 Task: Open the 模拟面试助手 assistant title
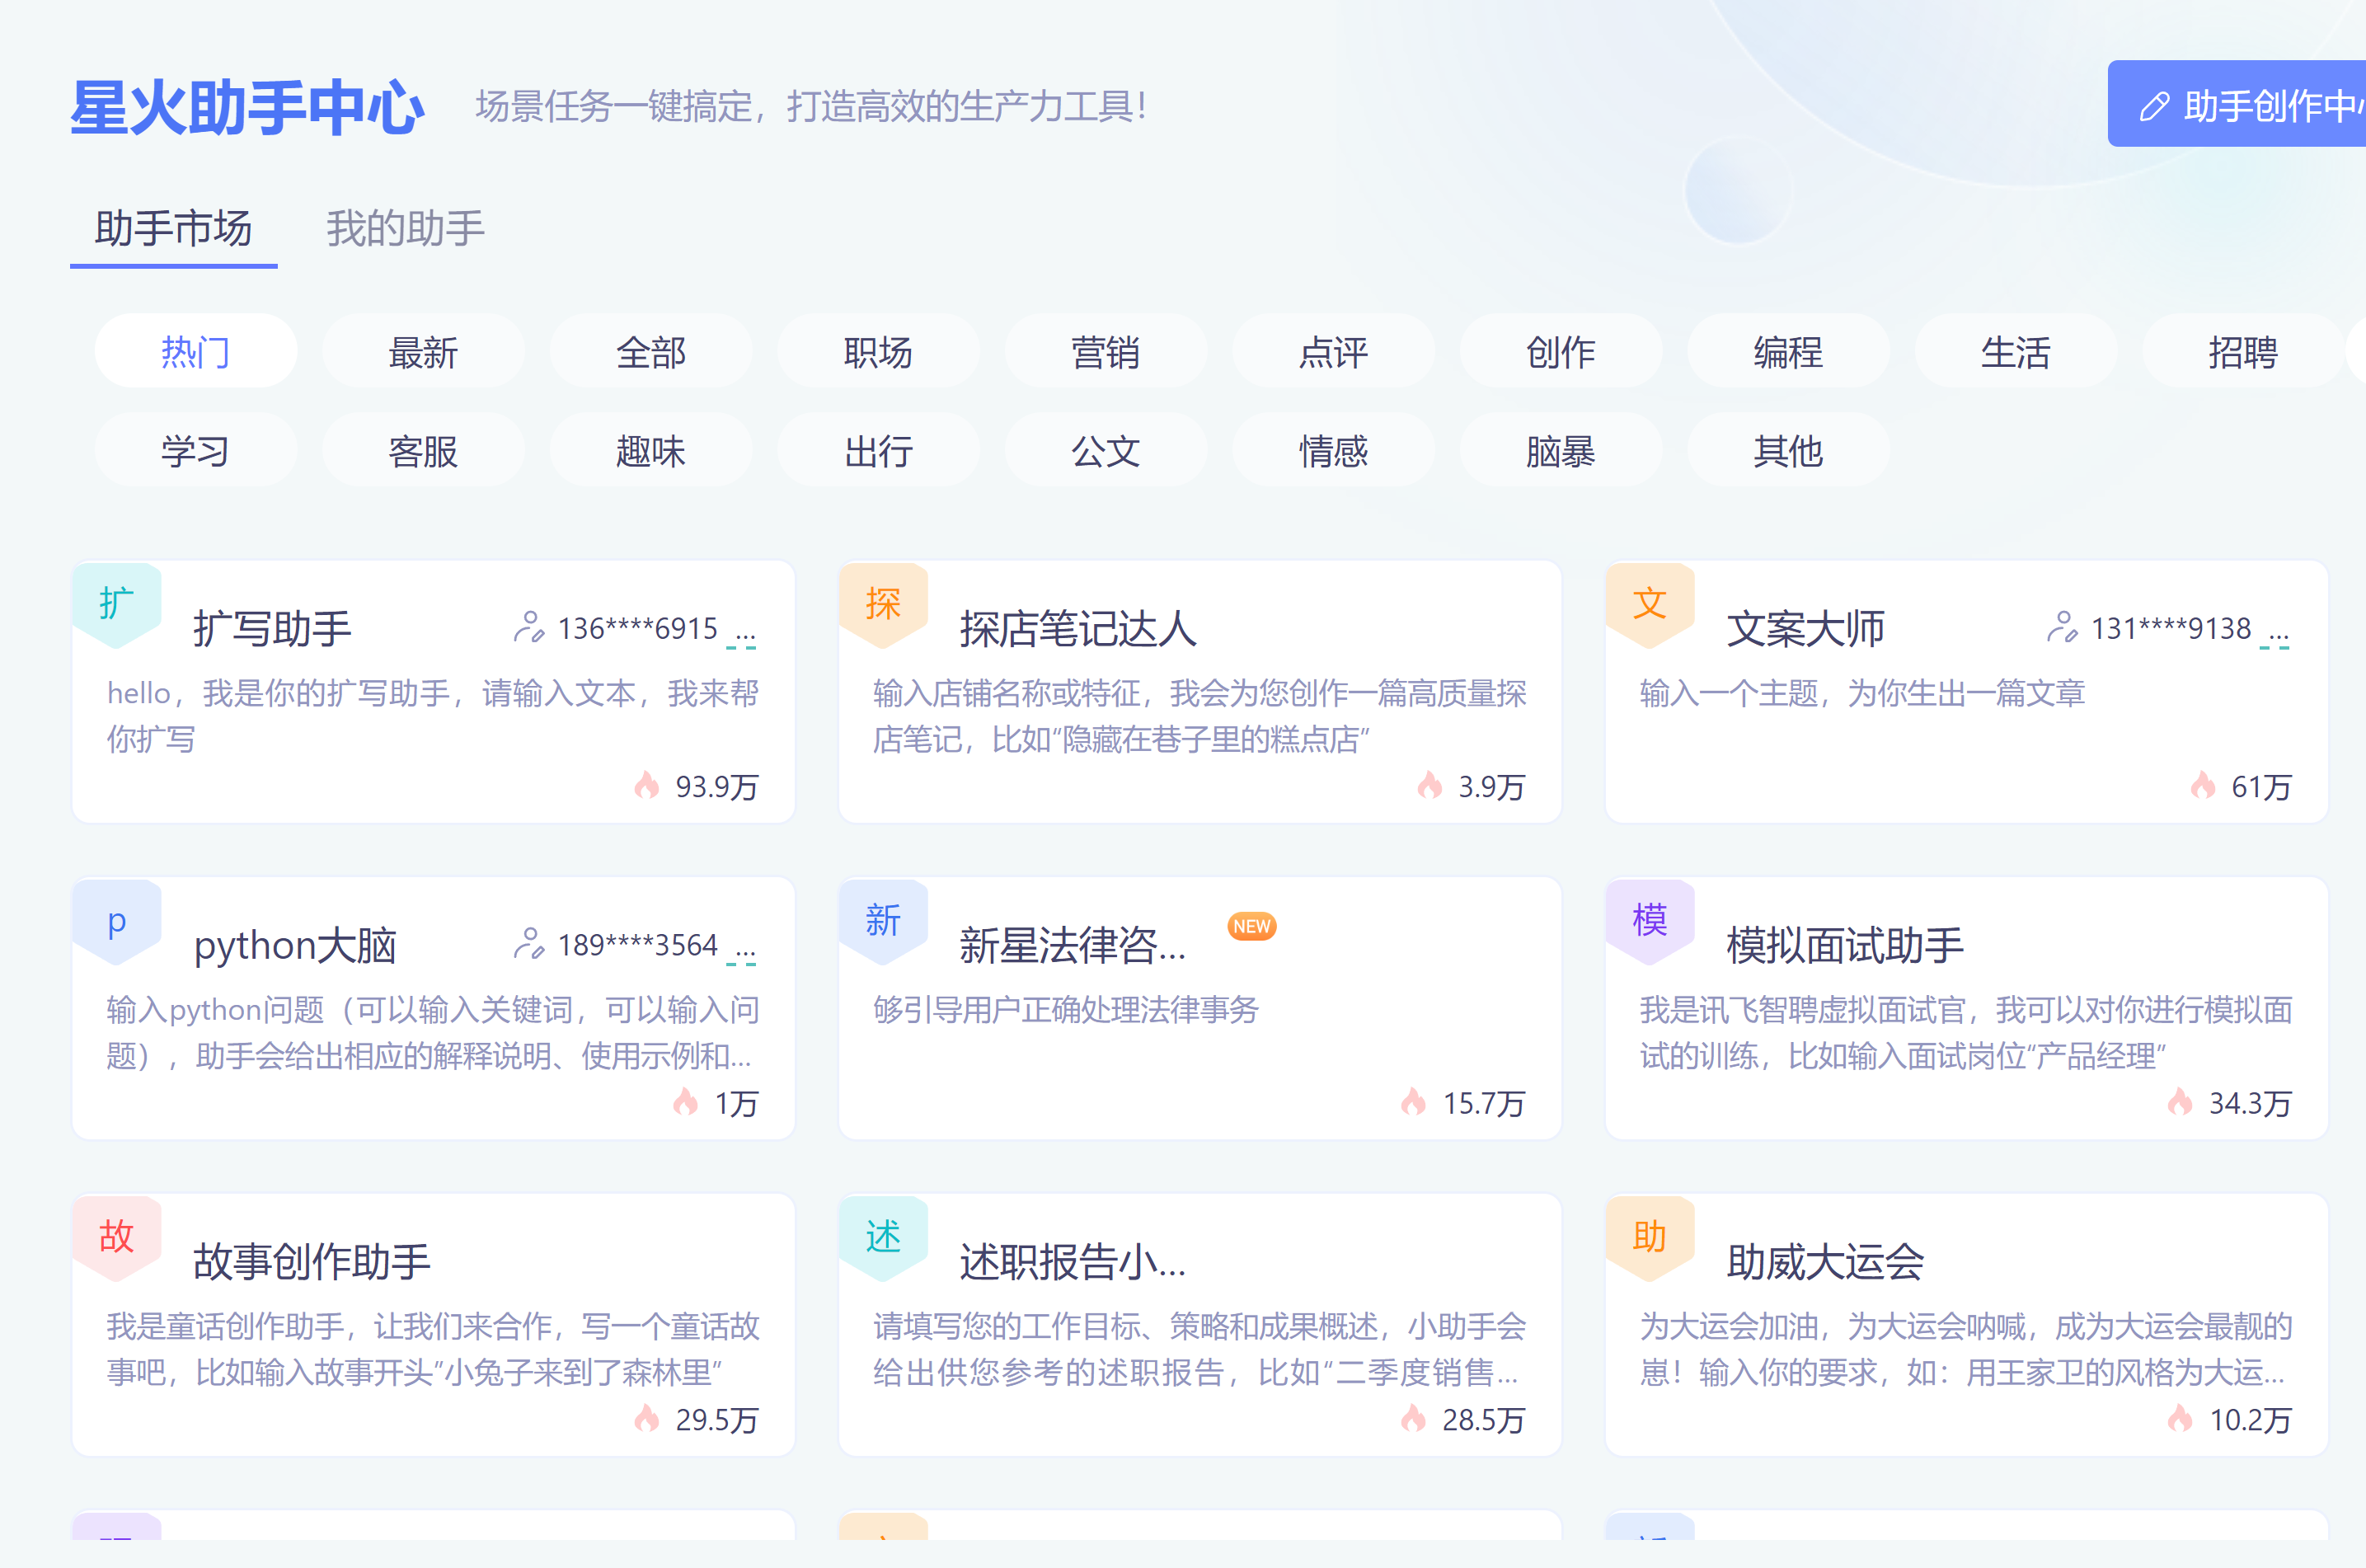tap(1845, 945)
